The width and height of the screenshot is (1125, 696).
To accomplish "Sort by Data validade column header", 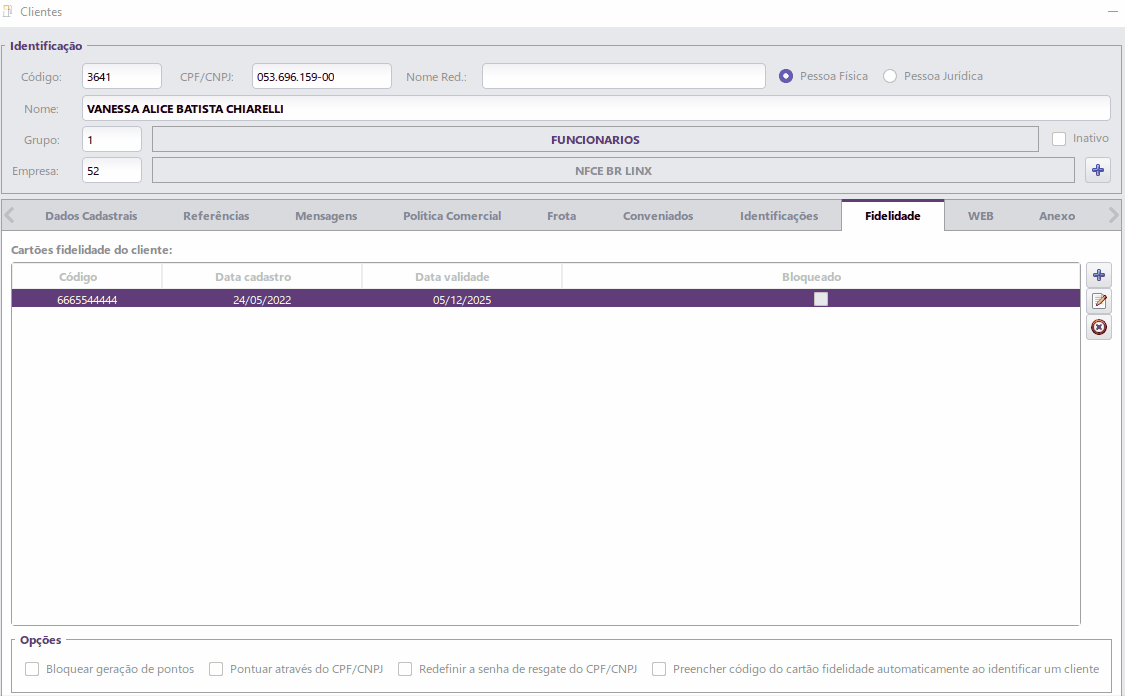I will pos(462,276).
